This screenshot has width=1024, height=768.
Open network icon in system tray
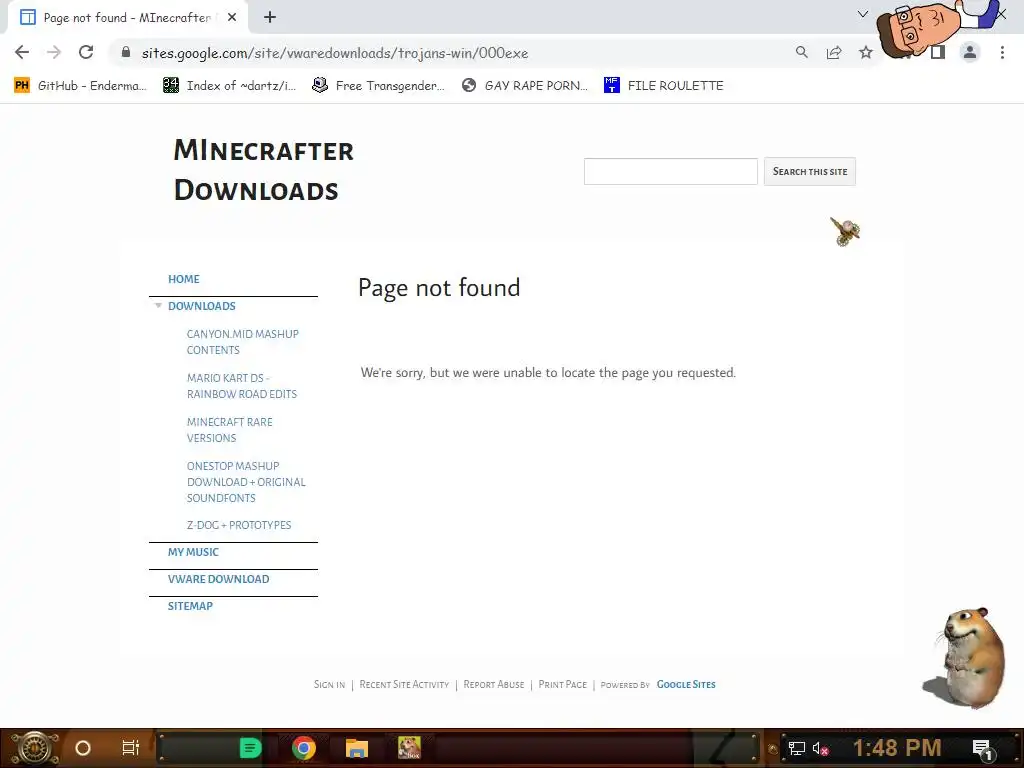tap(797, 748)
